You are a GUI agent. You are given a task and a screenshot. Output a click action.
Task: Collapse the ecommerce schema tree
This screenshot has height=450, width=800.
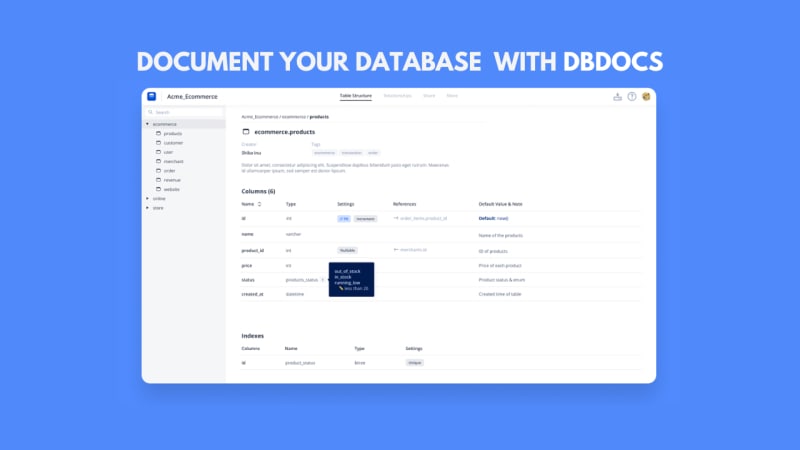147,124
